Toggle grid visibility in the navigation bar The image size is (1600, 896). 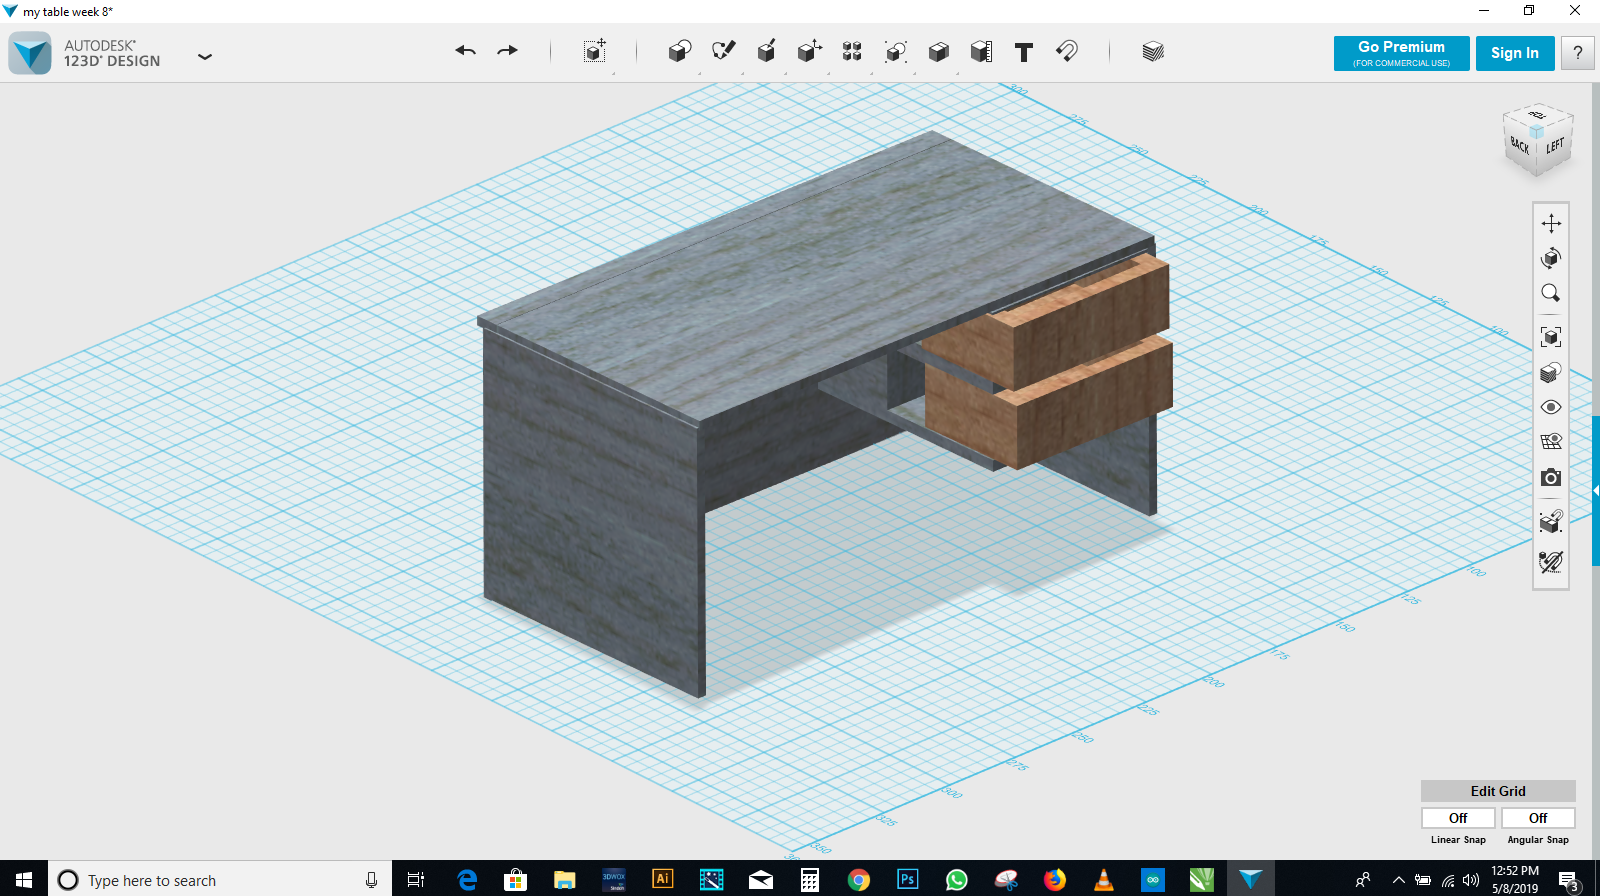click(x=1551, y=442)
